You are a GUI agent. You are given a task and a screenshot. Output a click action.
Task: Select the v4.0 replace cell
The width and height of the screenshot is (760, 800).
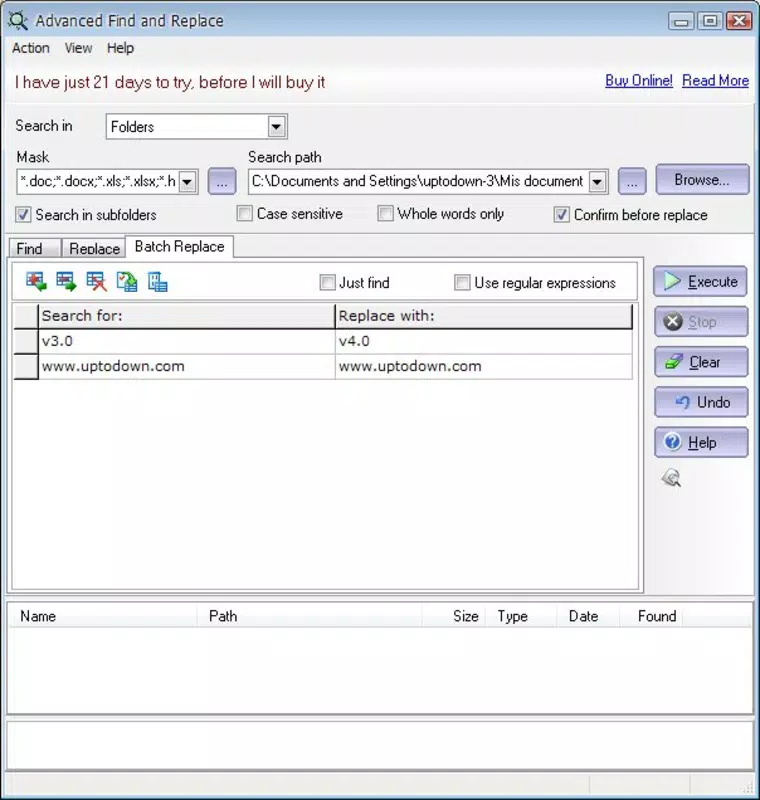[484, 341]
